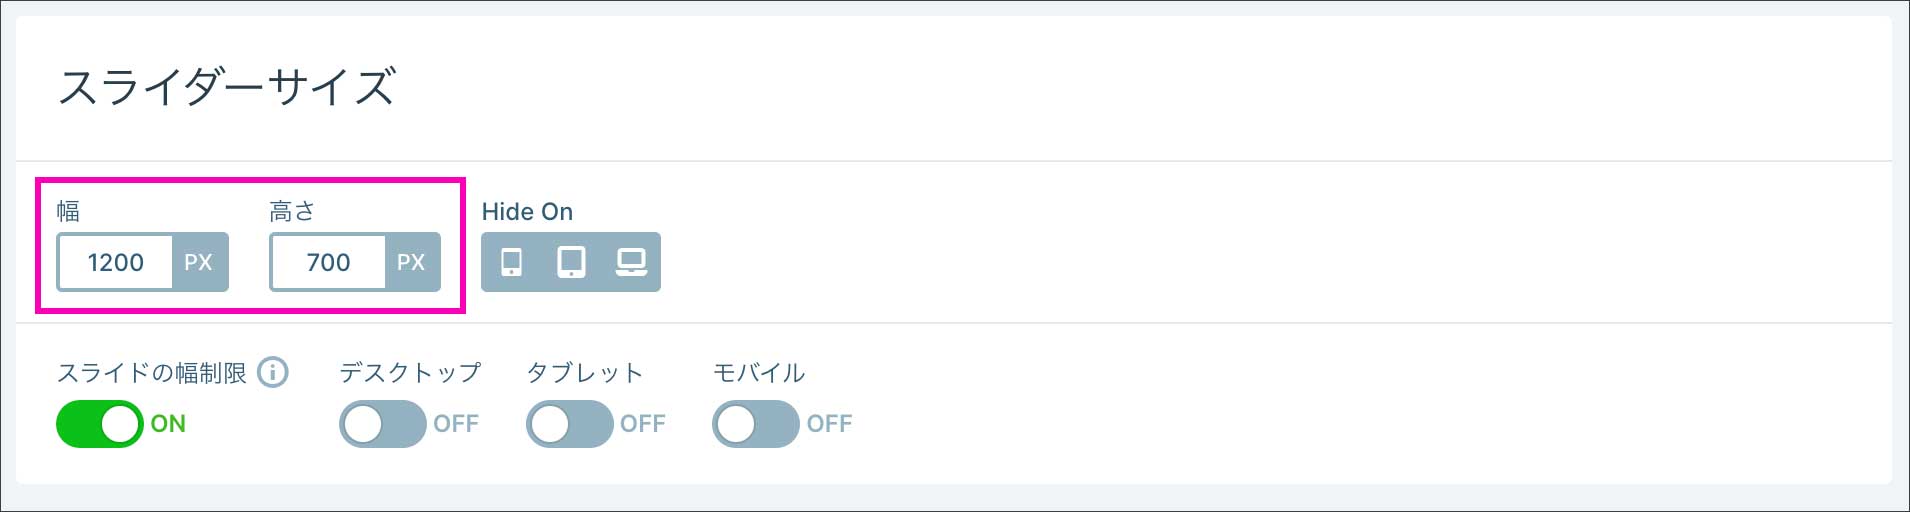Click the PX unit beside the width field

[x=199, y=262]
